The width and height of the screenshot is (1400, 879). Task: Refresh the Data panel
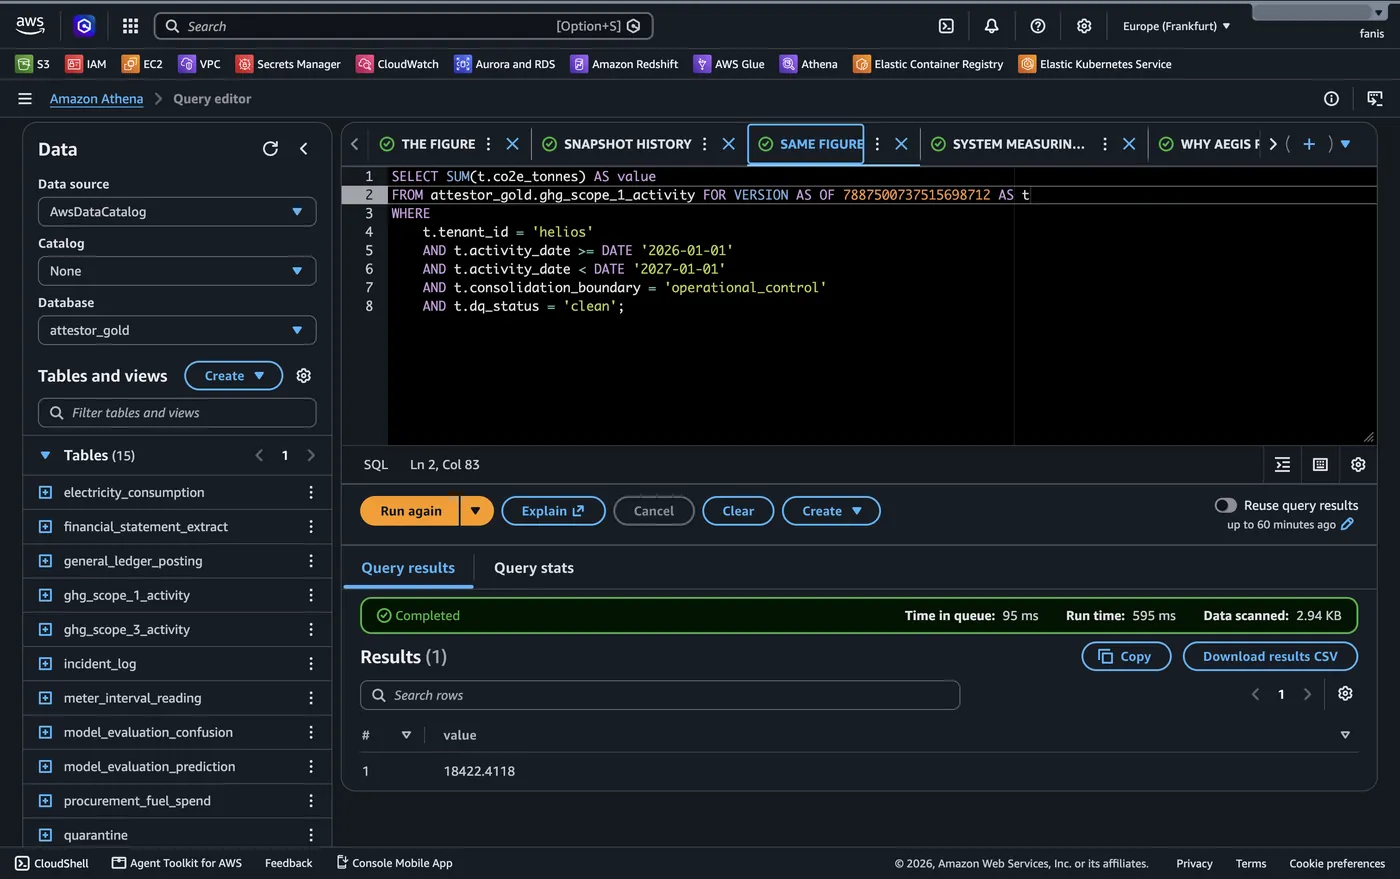[270, 149]
